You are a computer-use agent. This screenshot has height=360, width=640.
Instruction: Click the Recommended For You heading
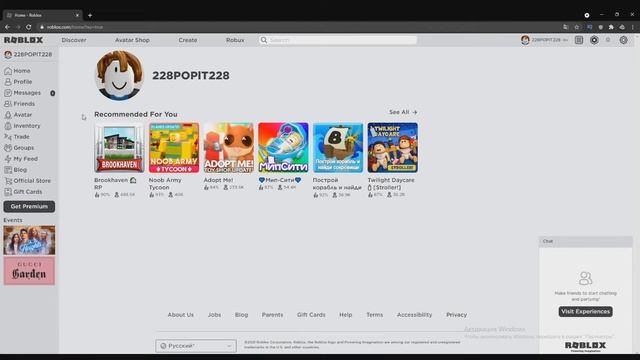[x=136, y=114]
